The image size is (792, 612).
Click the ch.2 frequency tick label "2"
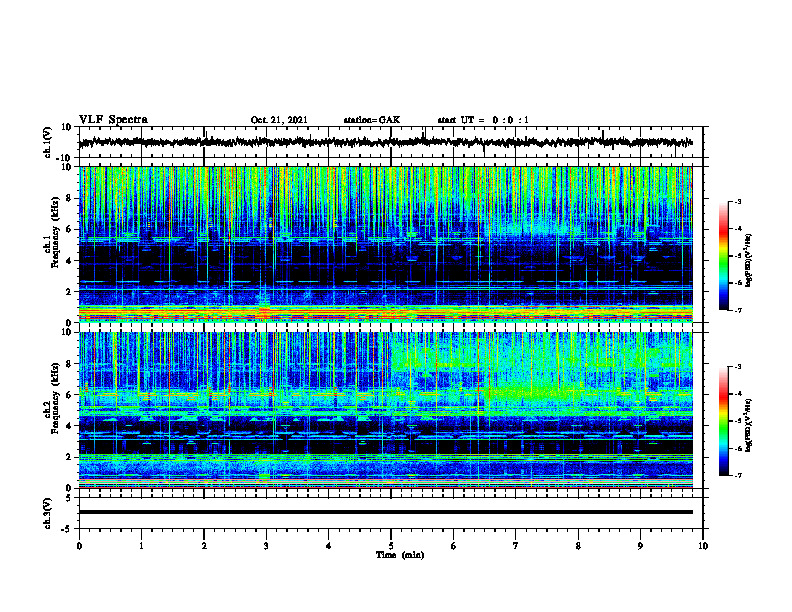point(69,457)
